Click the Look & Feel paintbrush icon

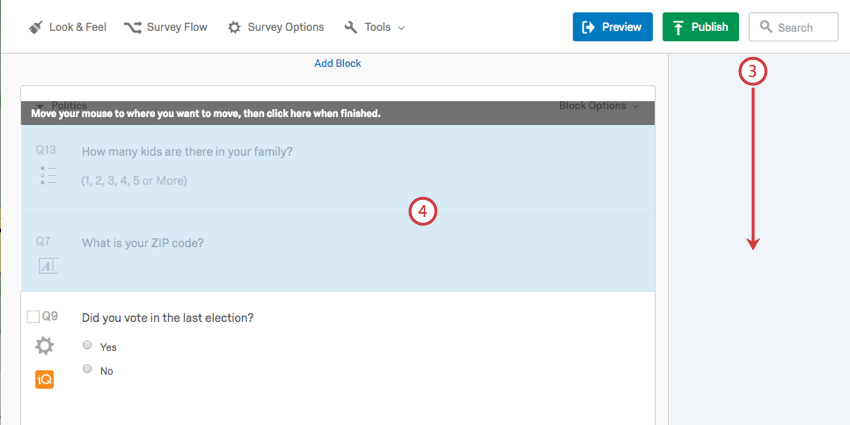[35, 27]
